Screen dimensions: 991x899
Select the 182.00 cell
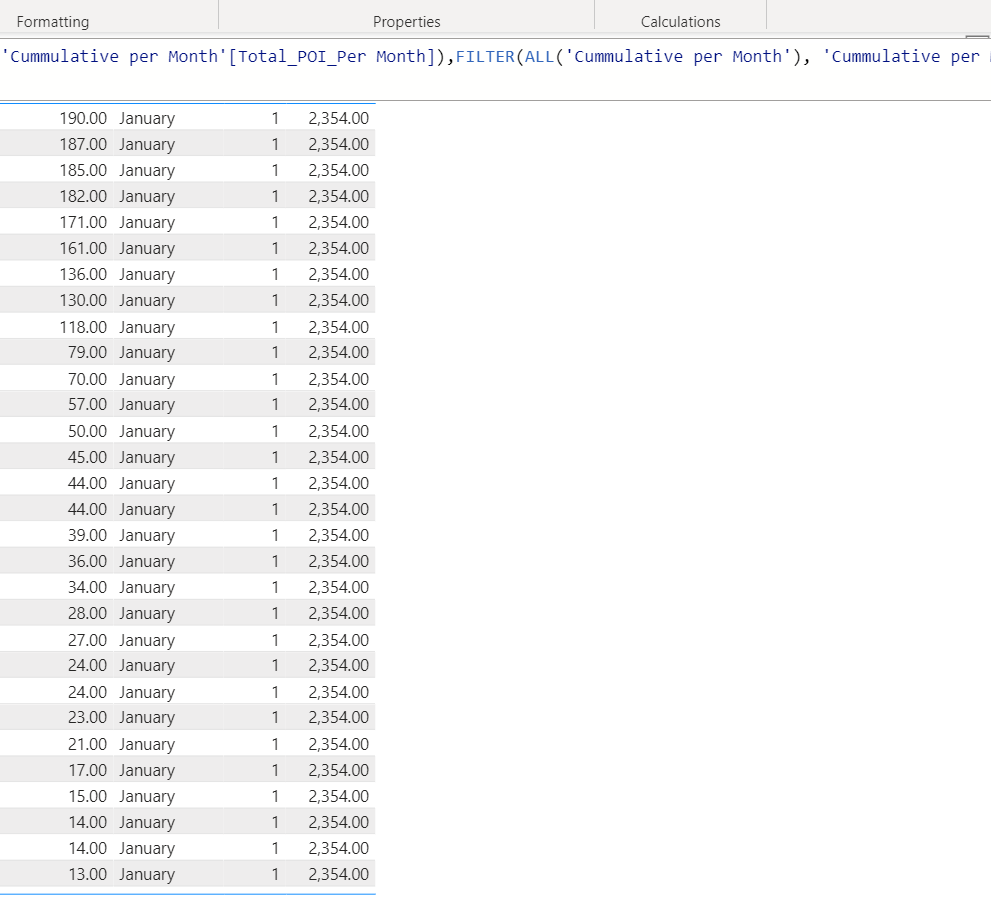[x=83, y=196]
